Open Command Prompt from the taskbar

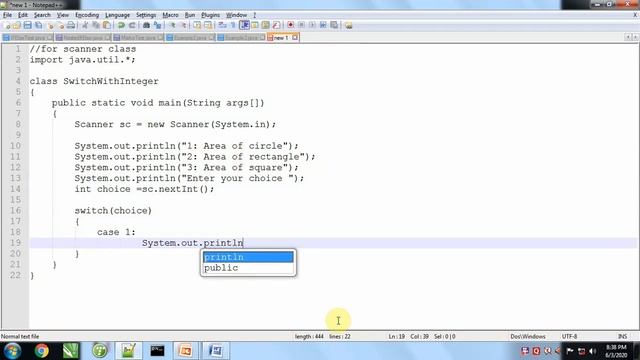[157, 351]
